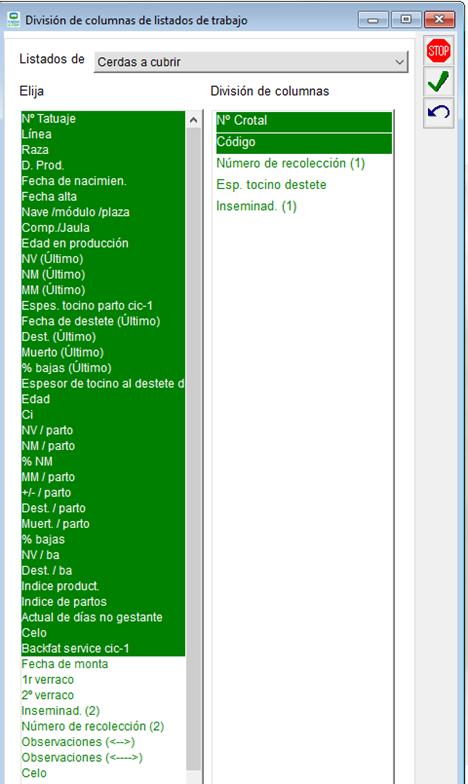The height and width of the screenshot is (784, 468).
Task: Select % bajas (Último) entry
Action: pyautogui.click(x=103, y=368)
